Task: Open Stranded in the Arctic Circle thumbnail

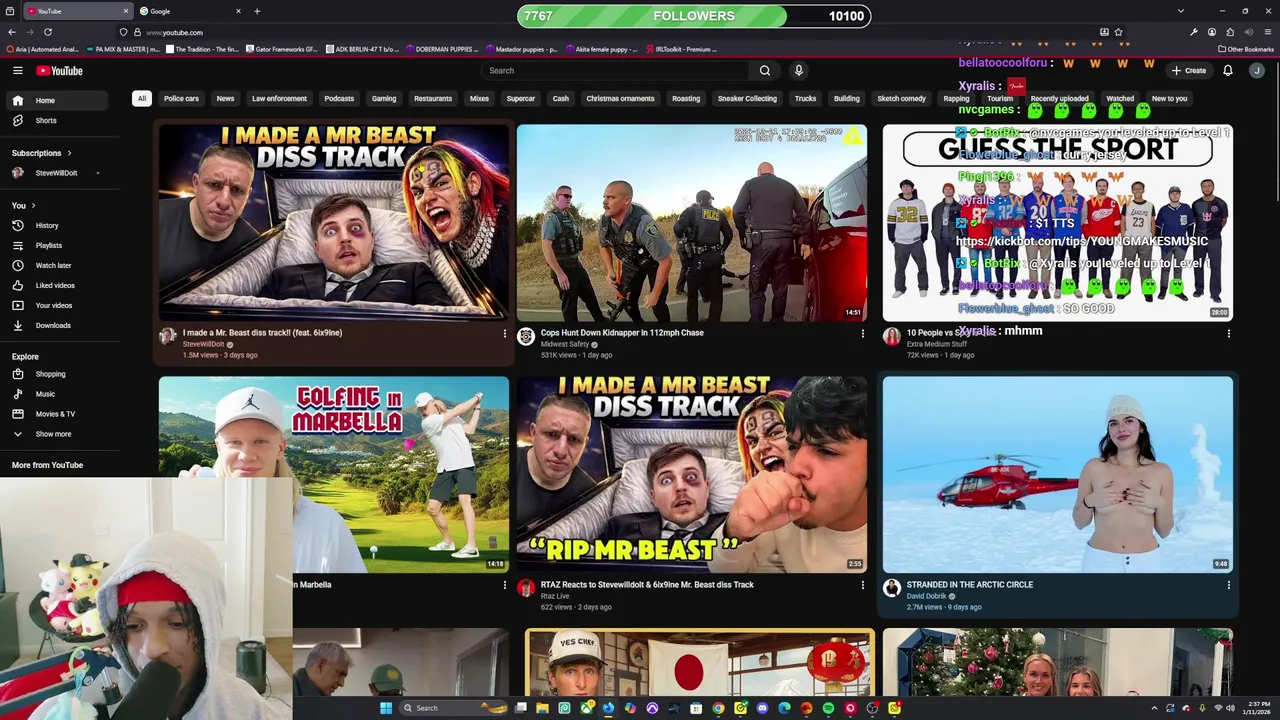Action: [1057, 474]
